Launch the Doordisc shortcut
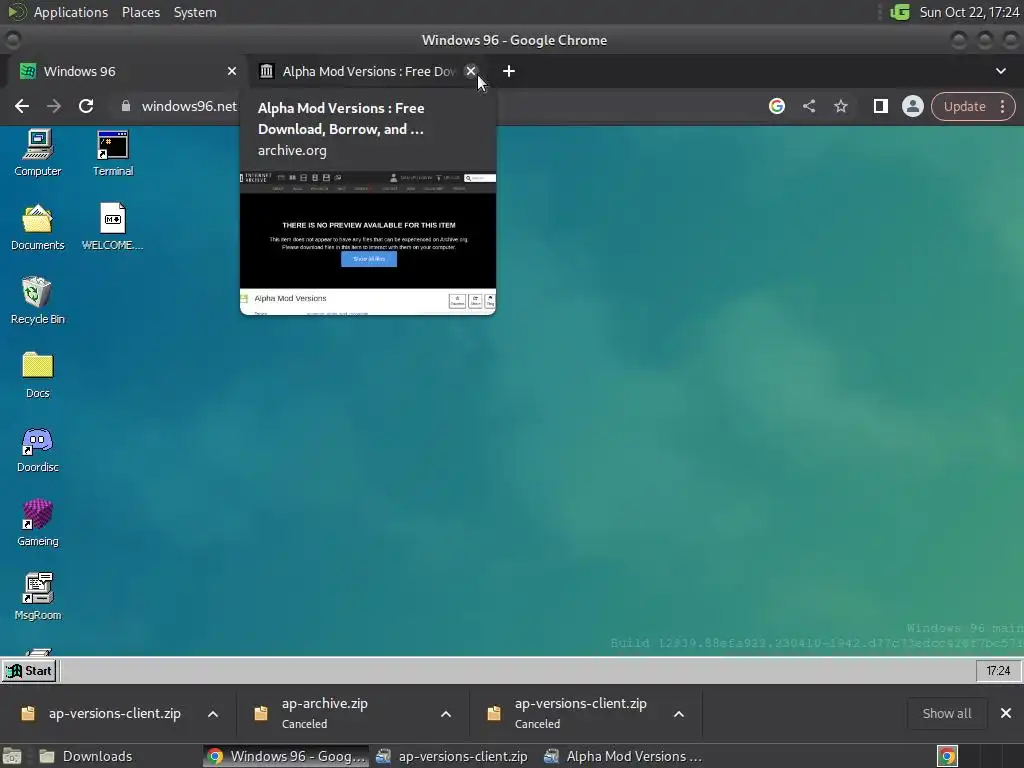Screen dimensions: 1024x768 38,449
